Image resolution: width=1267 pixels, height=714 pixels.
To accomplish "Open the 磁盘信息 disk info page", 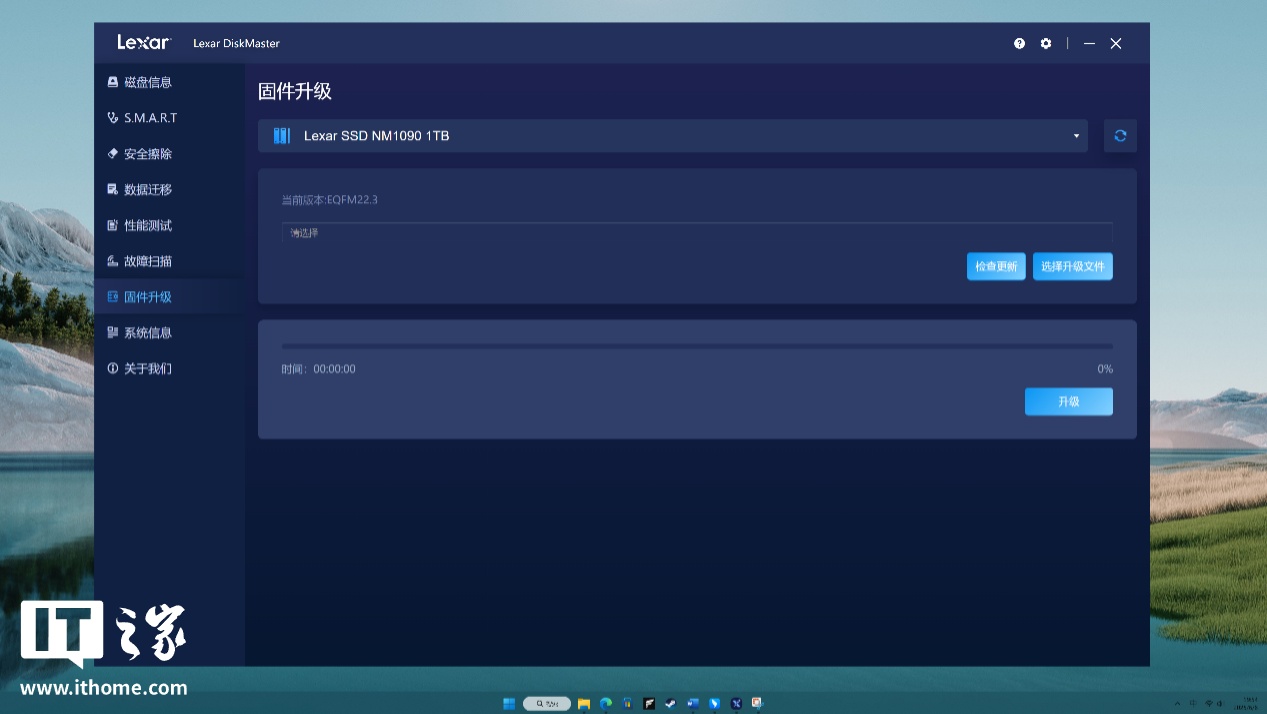I will point(147,82).
